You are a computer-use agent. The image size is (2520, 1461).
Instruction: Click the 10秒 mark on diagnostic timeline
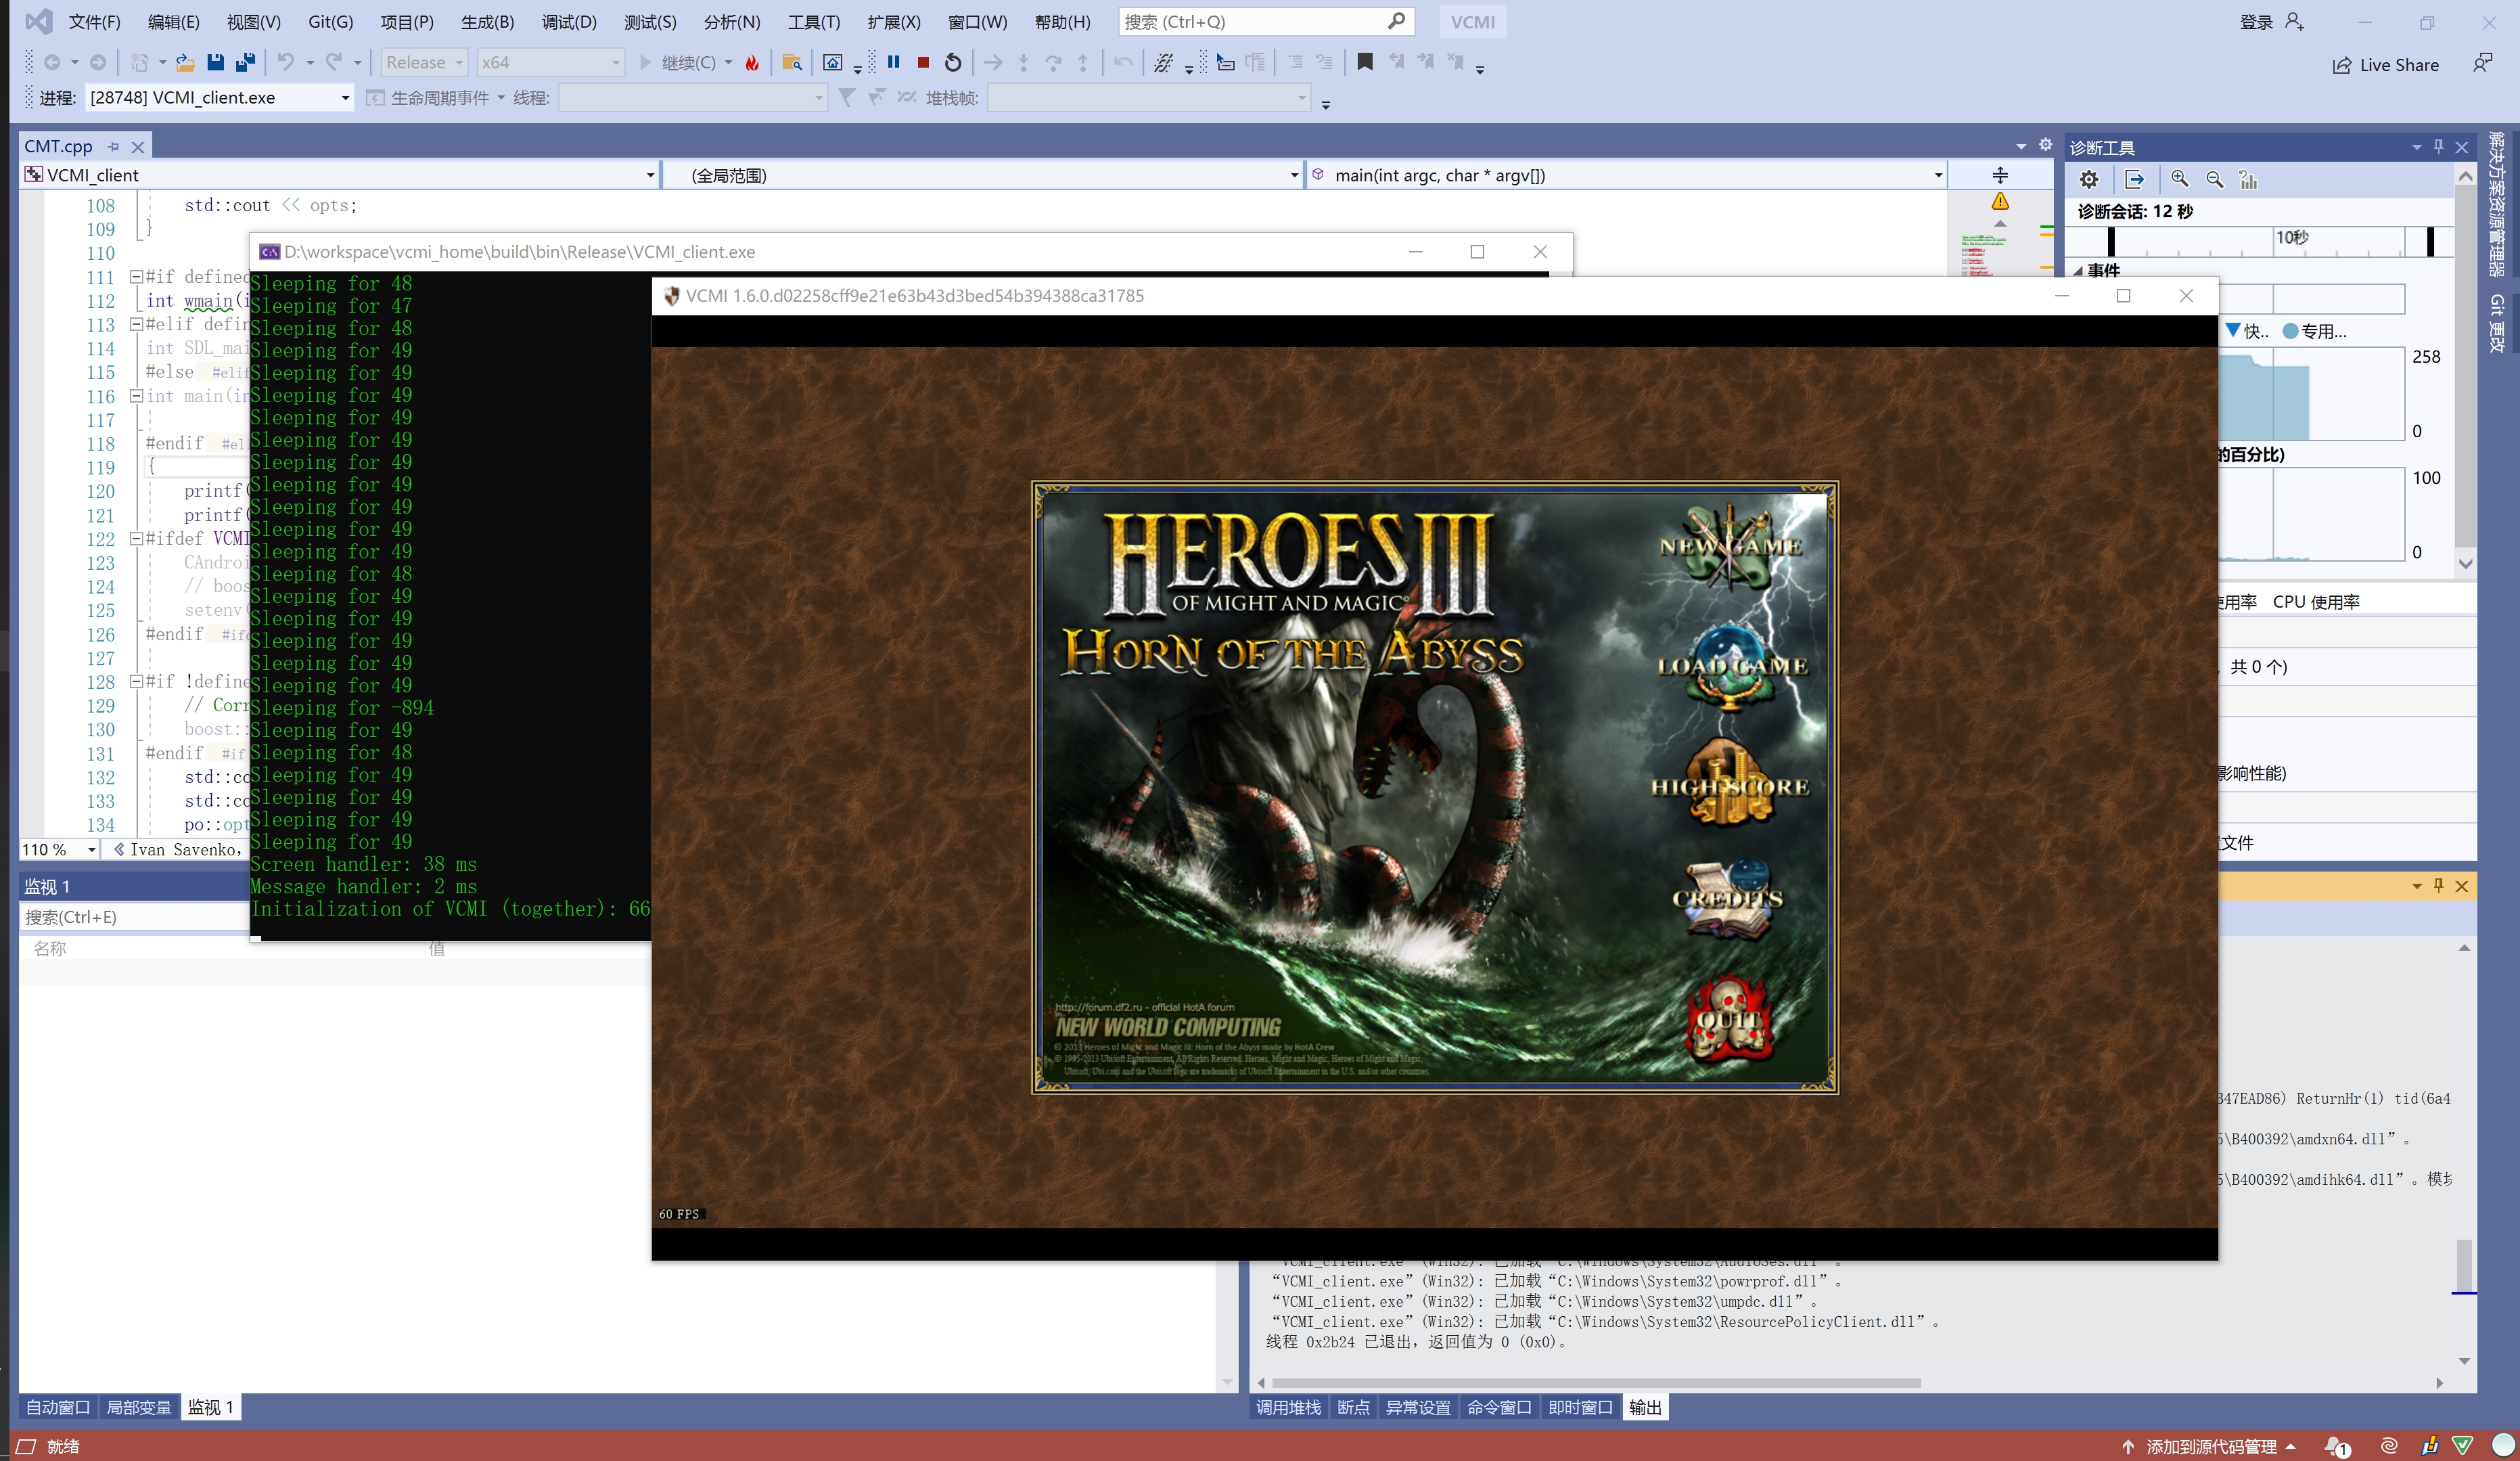coord(2291,238)
